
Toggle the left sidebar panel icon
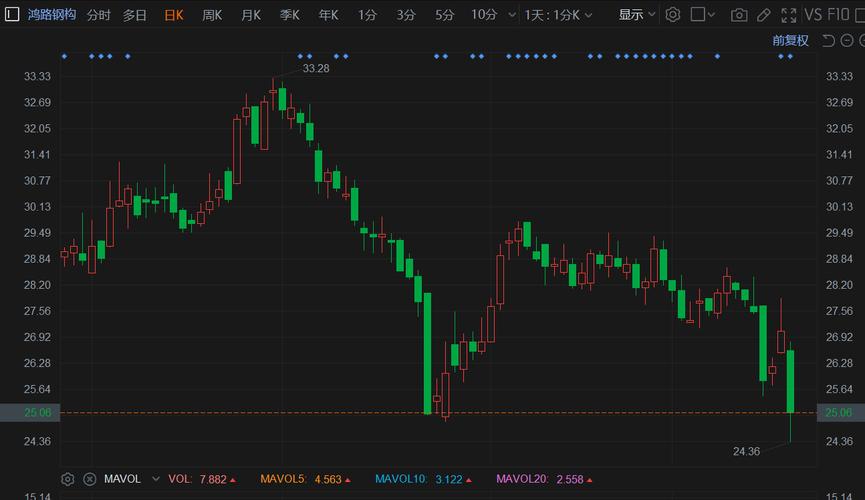(x=11, y=15)
